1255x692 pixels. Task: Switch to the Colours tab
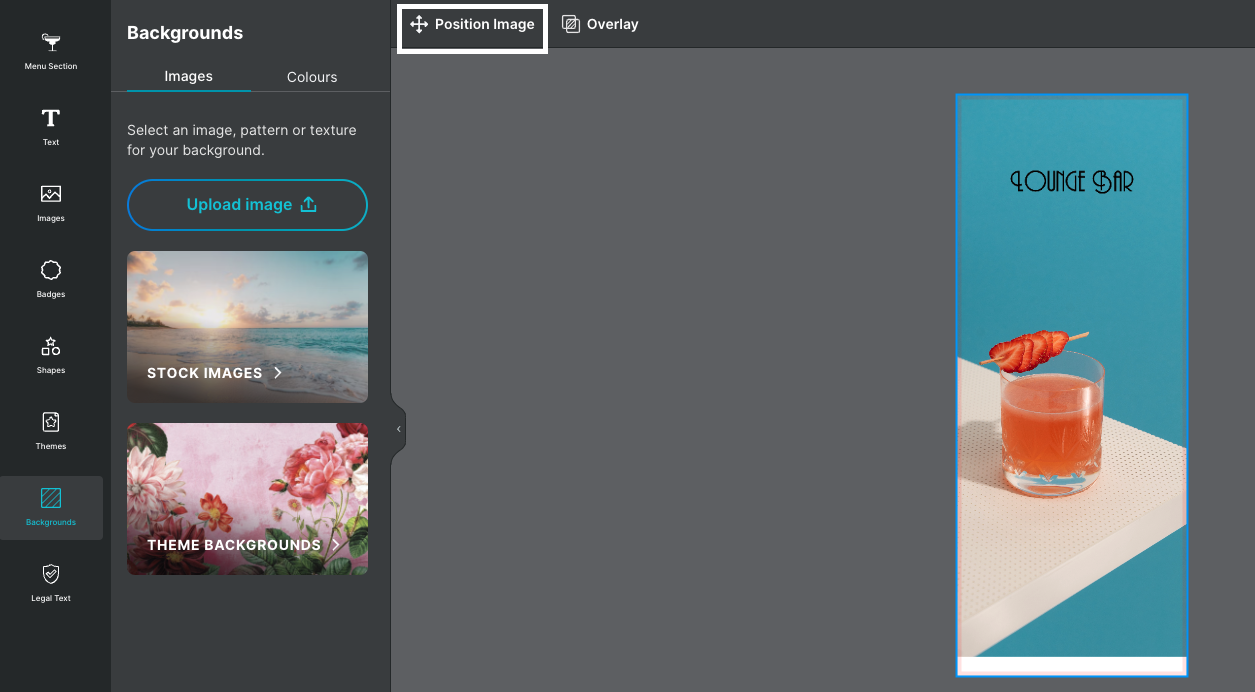tap(312, 77)
